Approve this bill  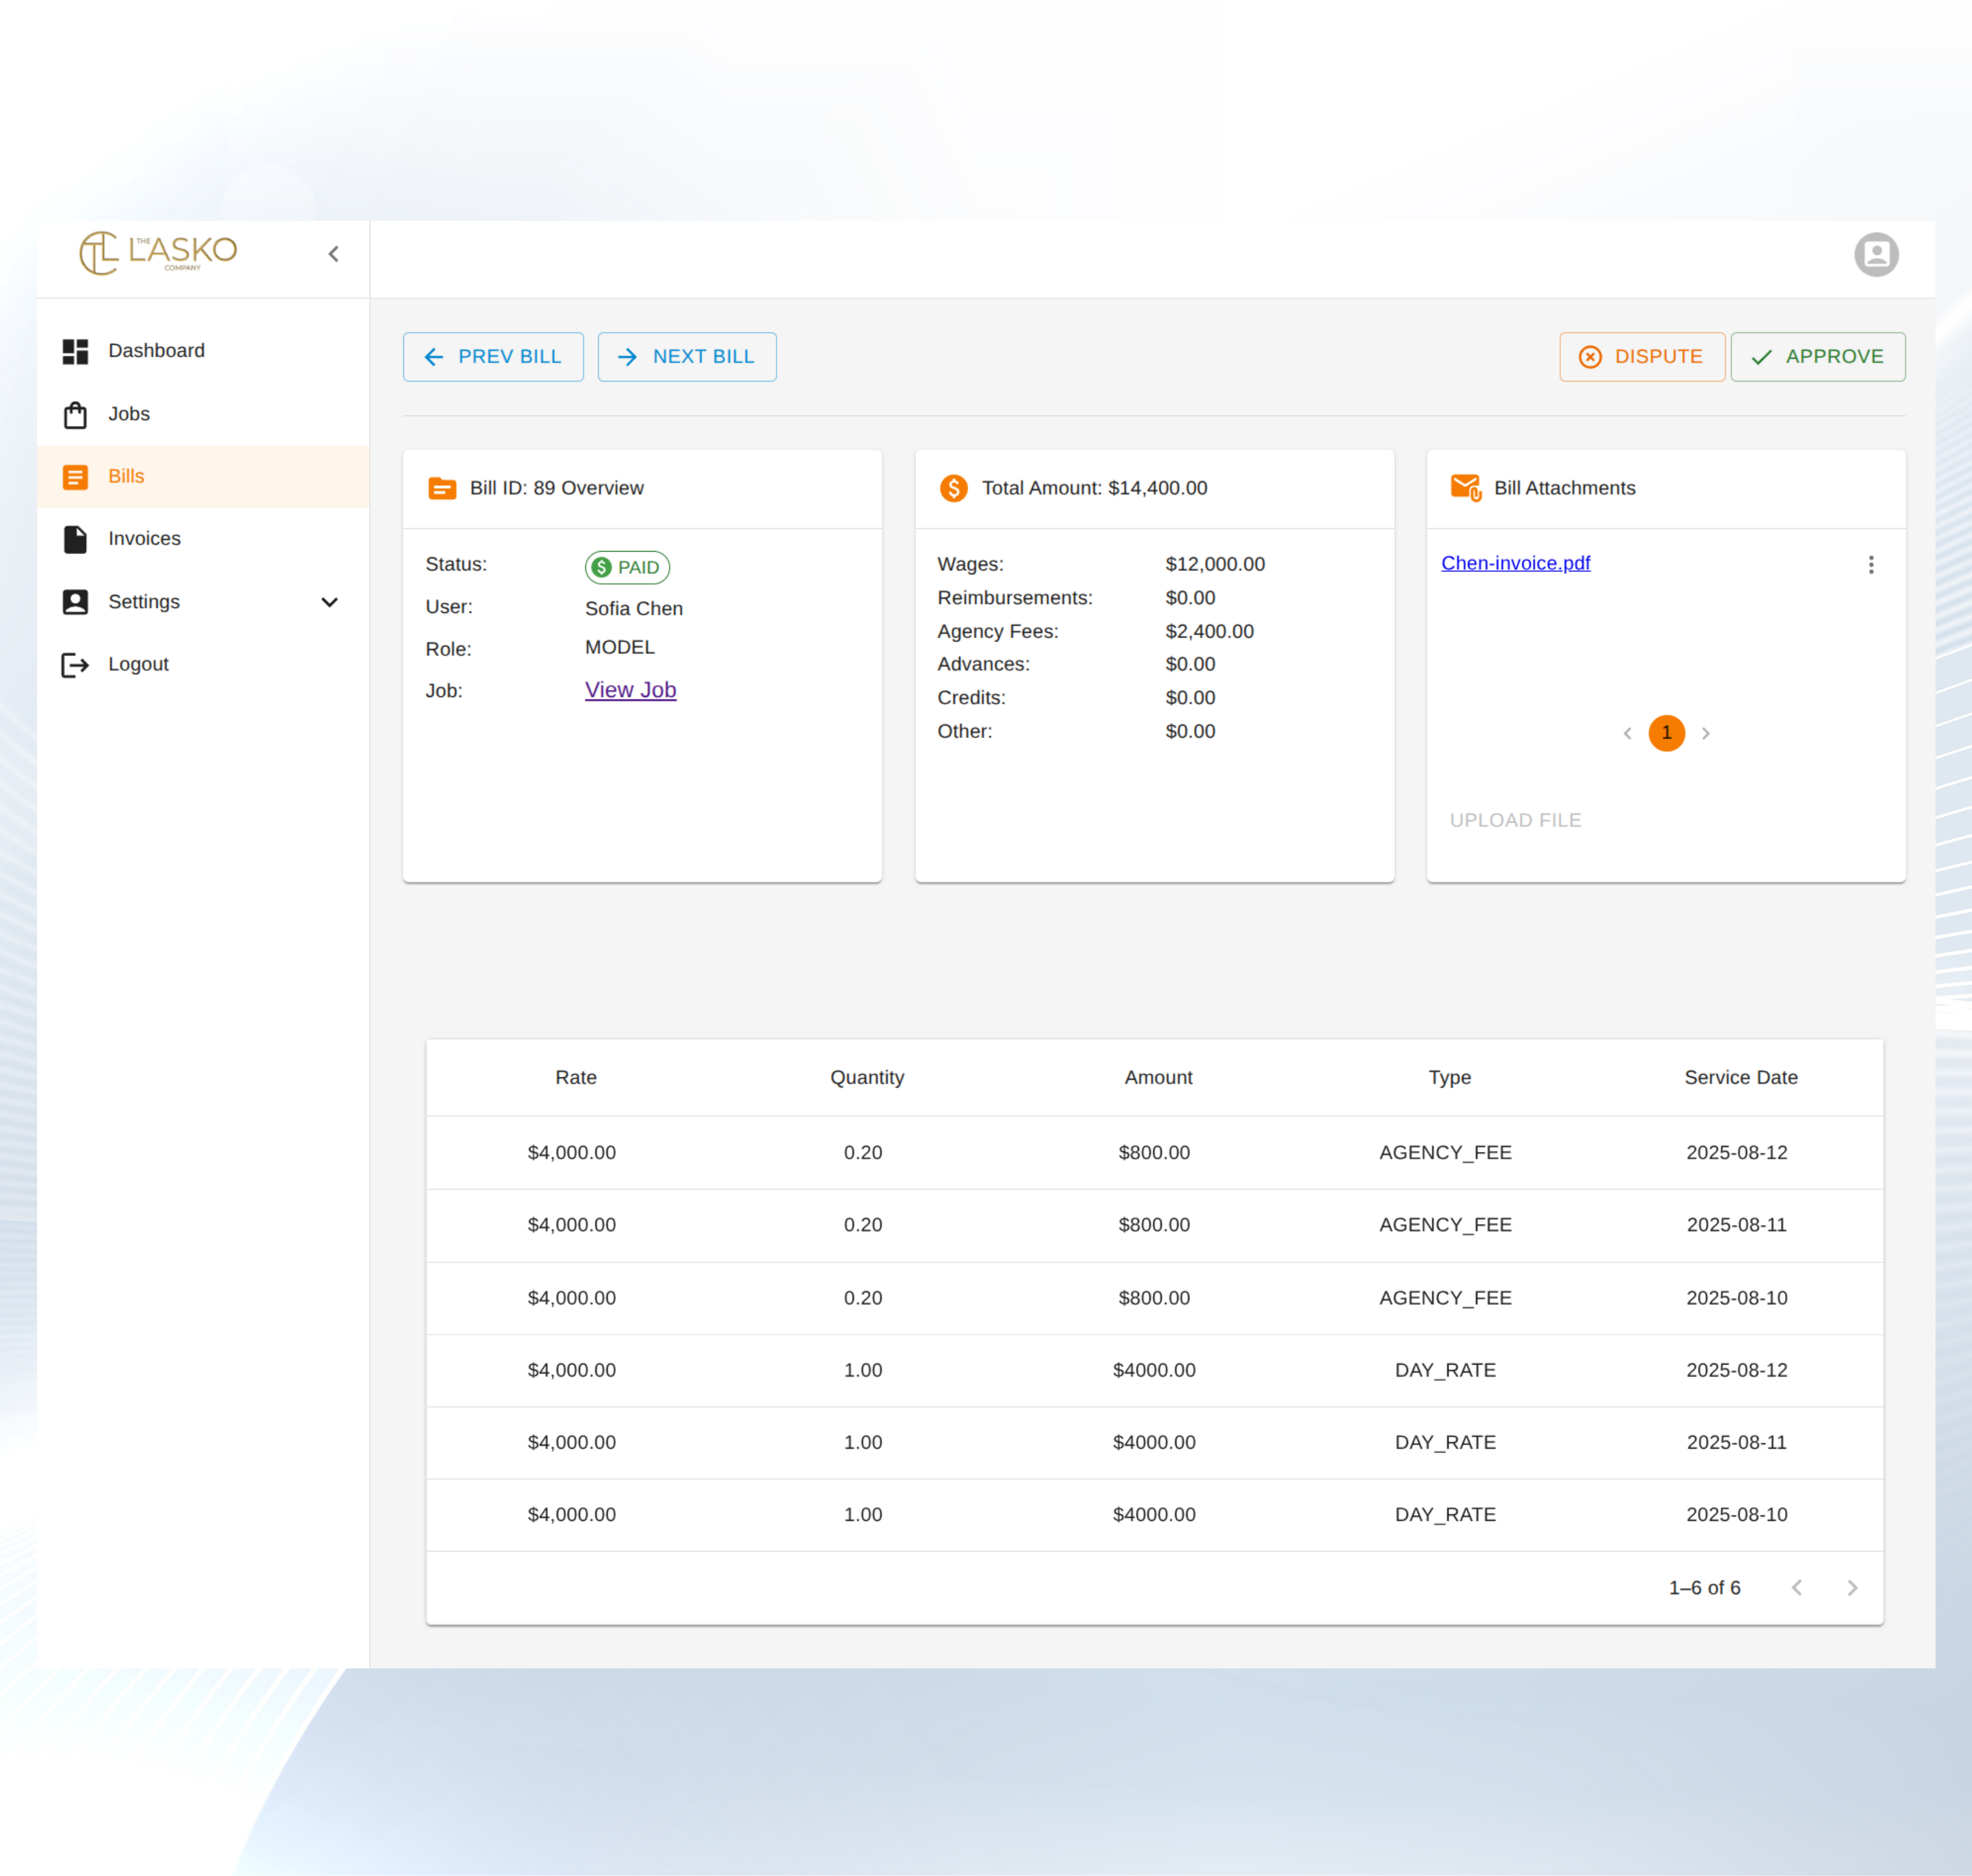tap(1818, 357)
